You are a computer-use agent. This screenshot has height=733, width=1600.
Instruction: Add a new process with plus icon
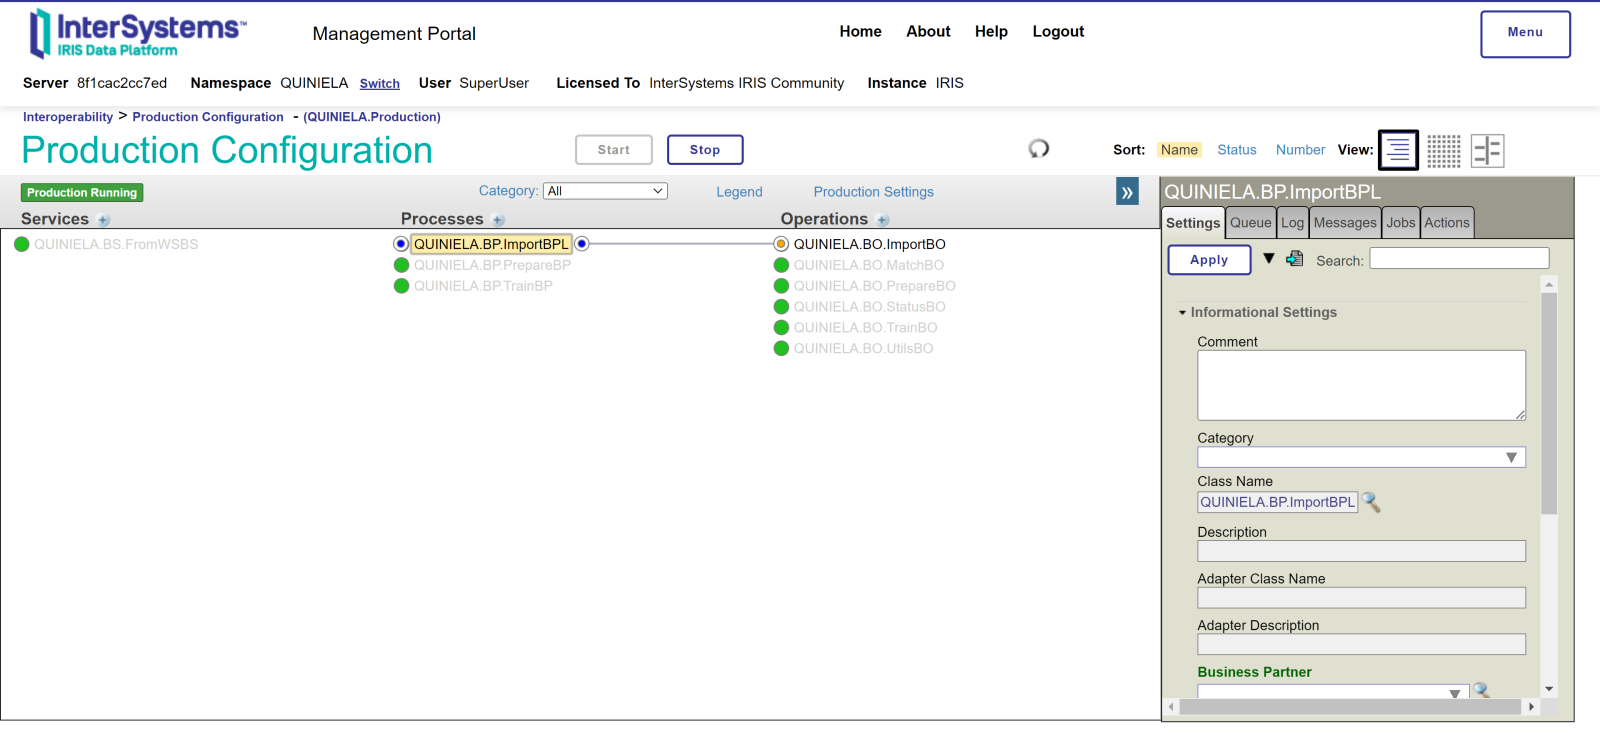[498, 220]
